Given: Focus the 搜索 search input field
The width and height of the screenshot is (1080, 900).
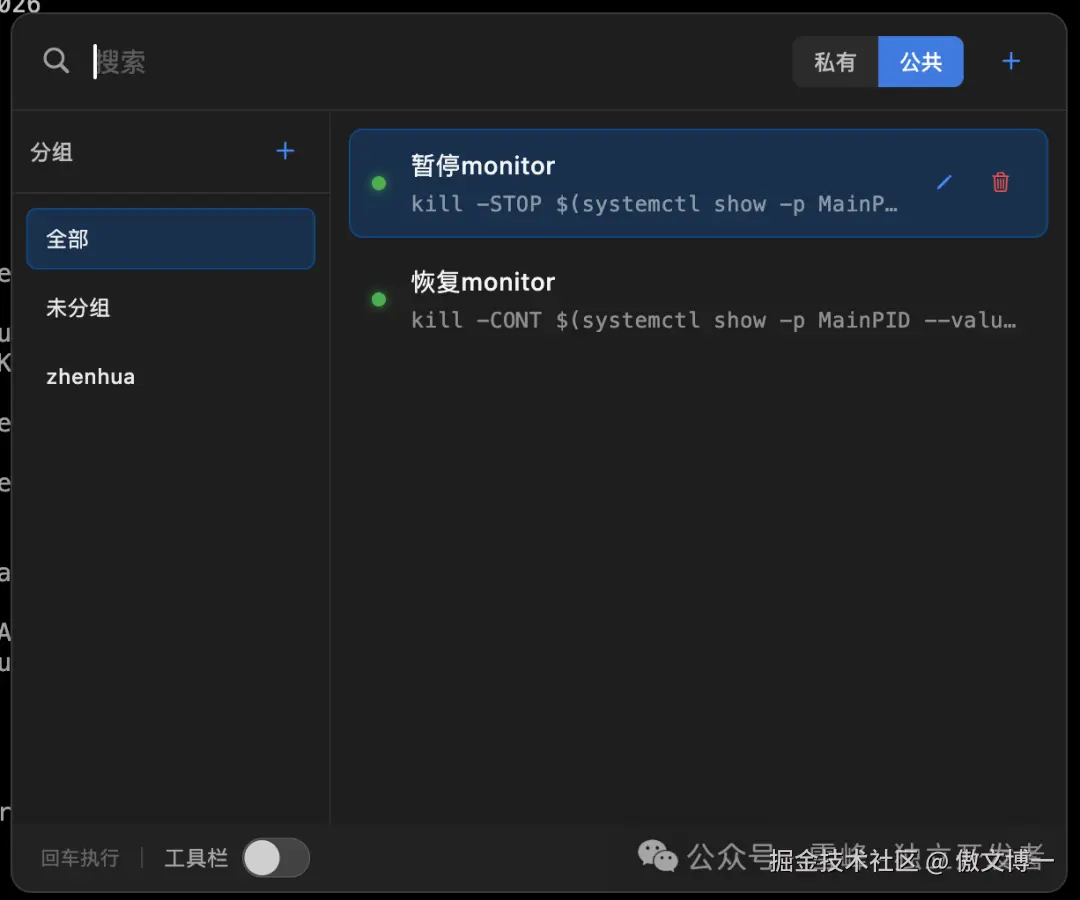Looking at the screenshot, I should (x=400, y=62).
